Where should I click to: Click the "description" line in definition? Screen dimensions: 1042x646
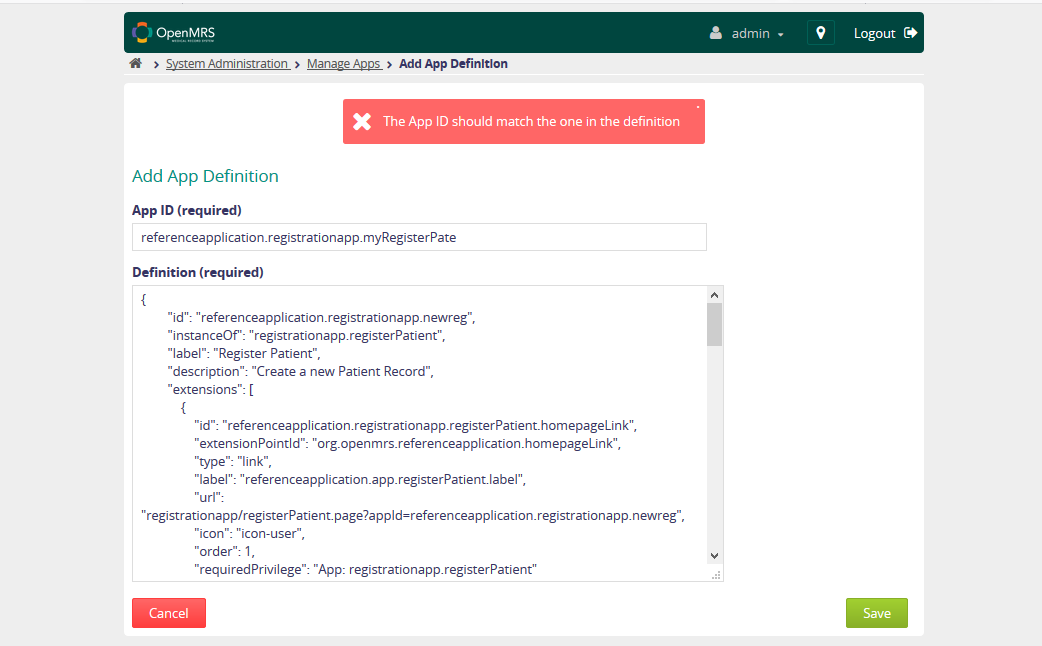pyautogui.click(x=300, y=372)
